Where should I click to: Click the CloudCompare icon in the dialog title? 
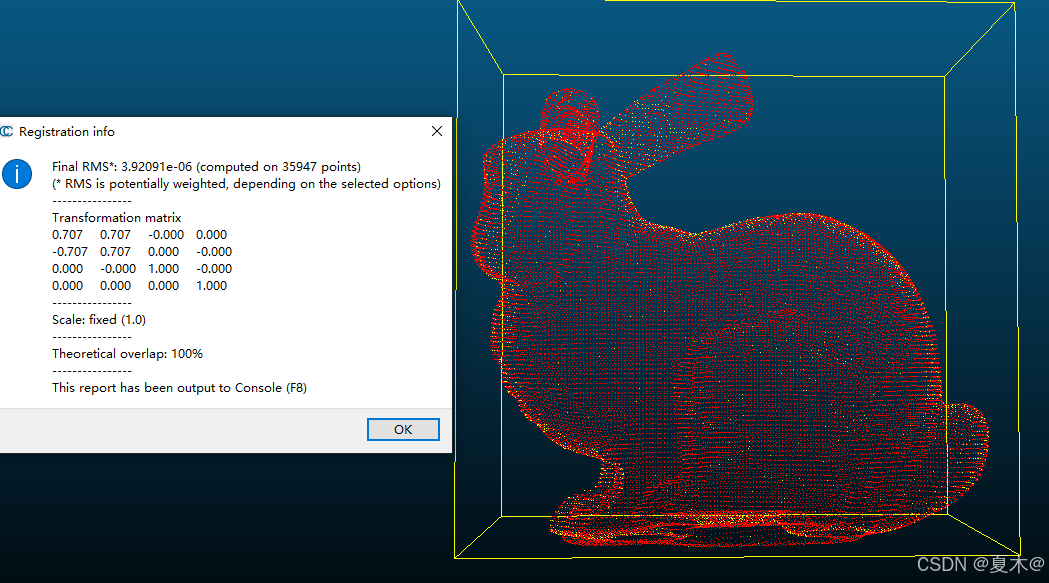pyautogui.click(x=7, y=131)
